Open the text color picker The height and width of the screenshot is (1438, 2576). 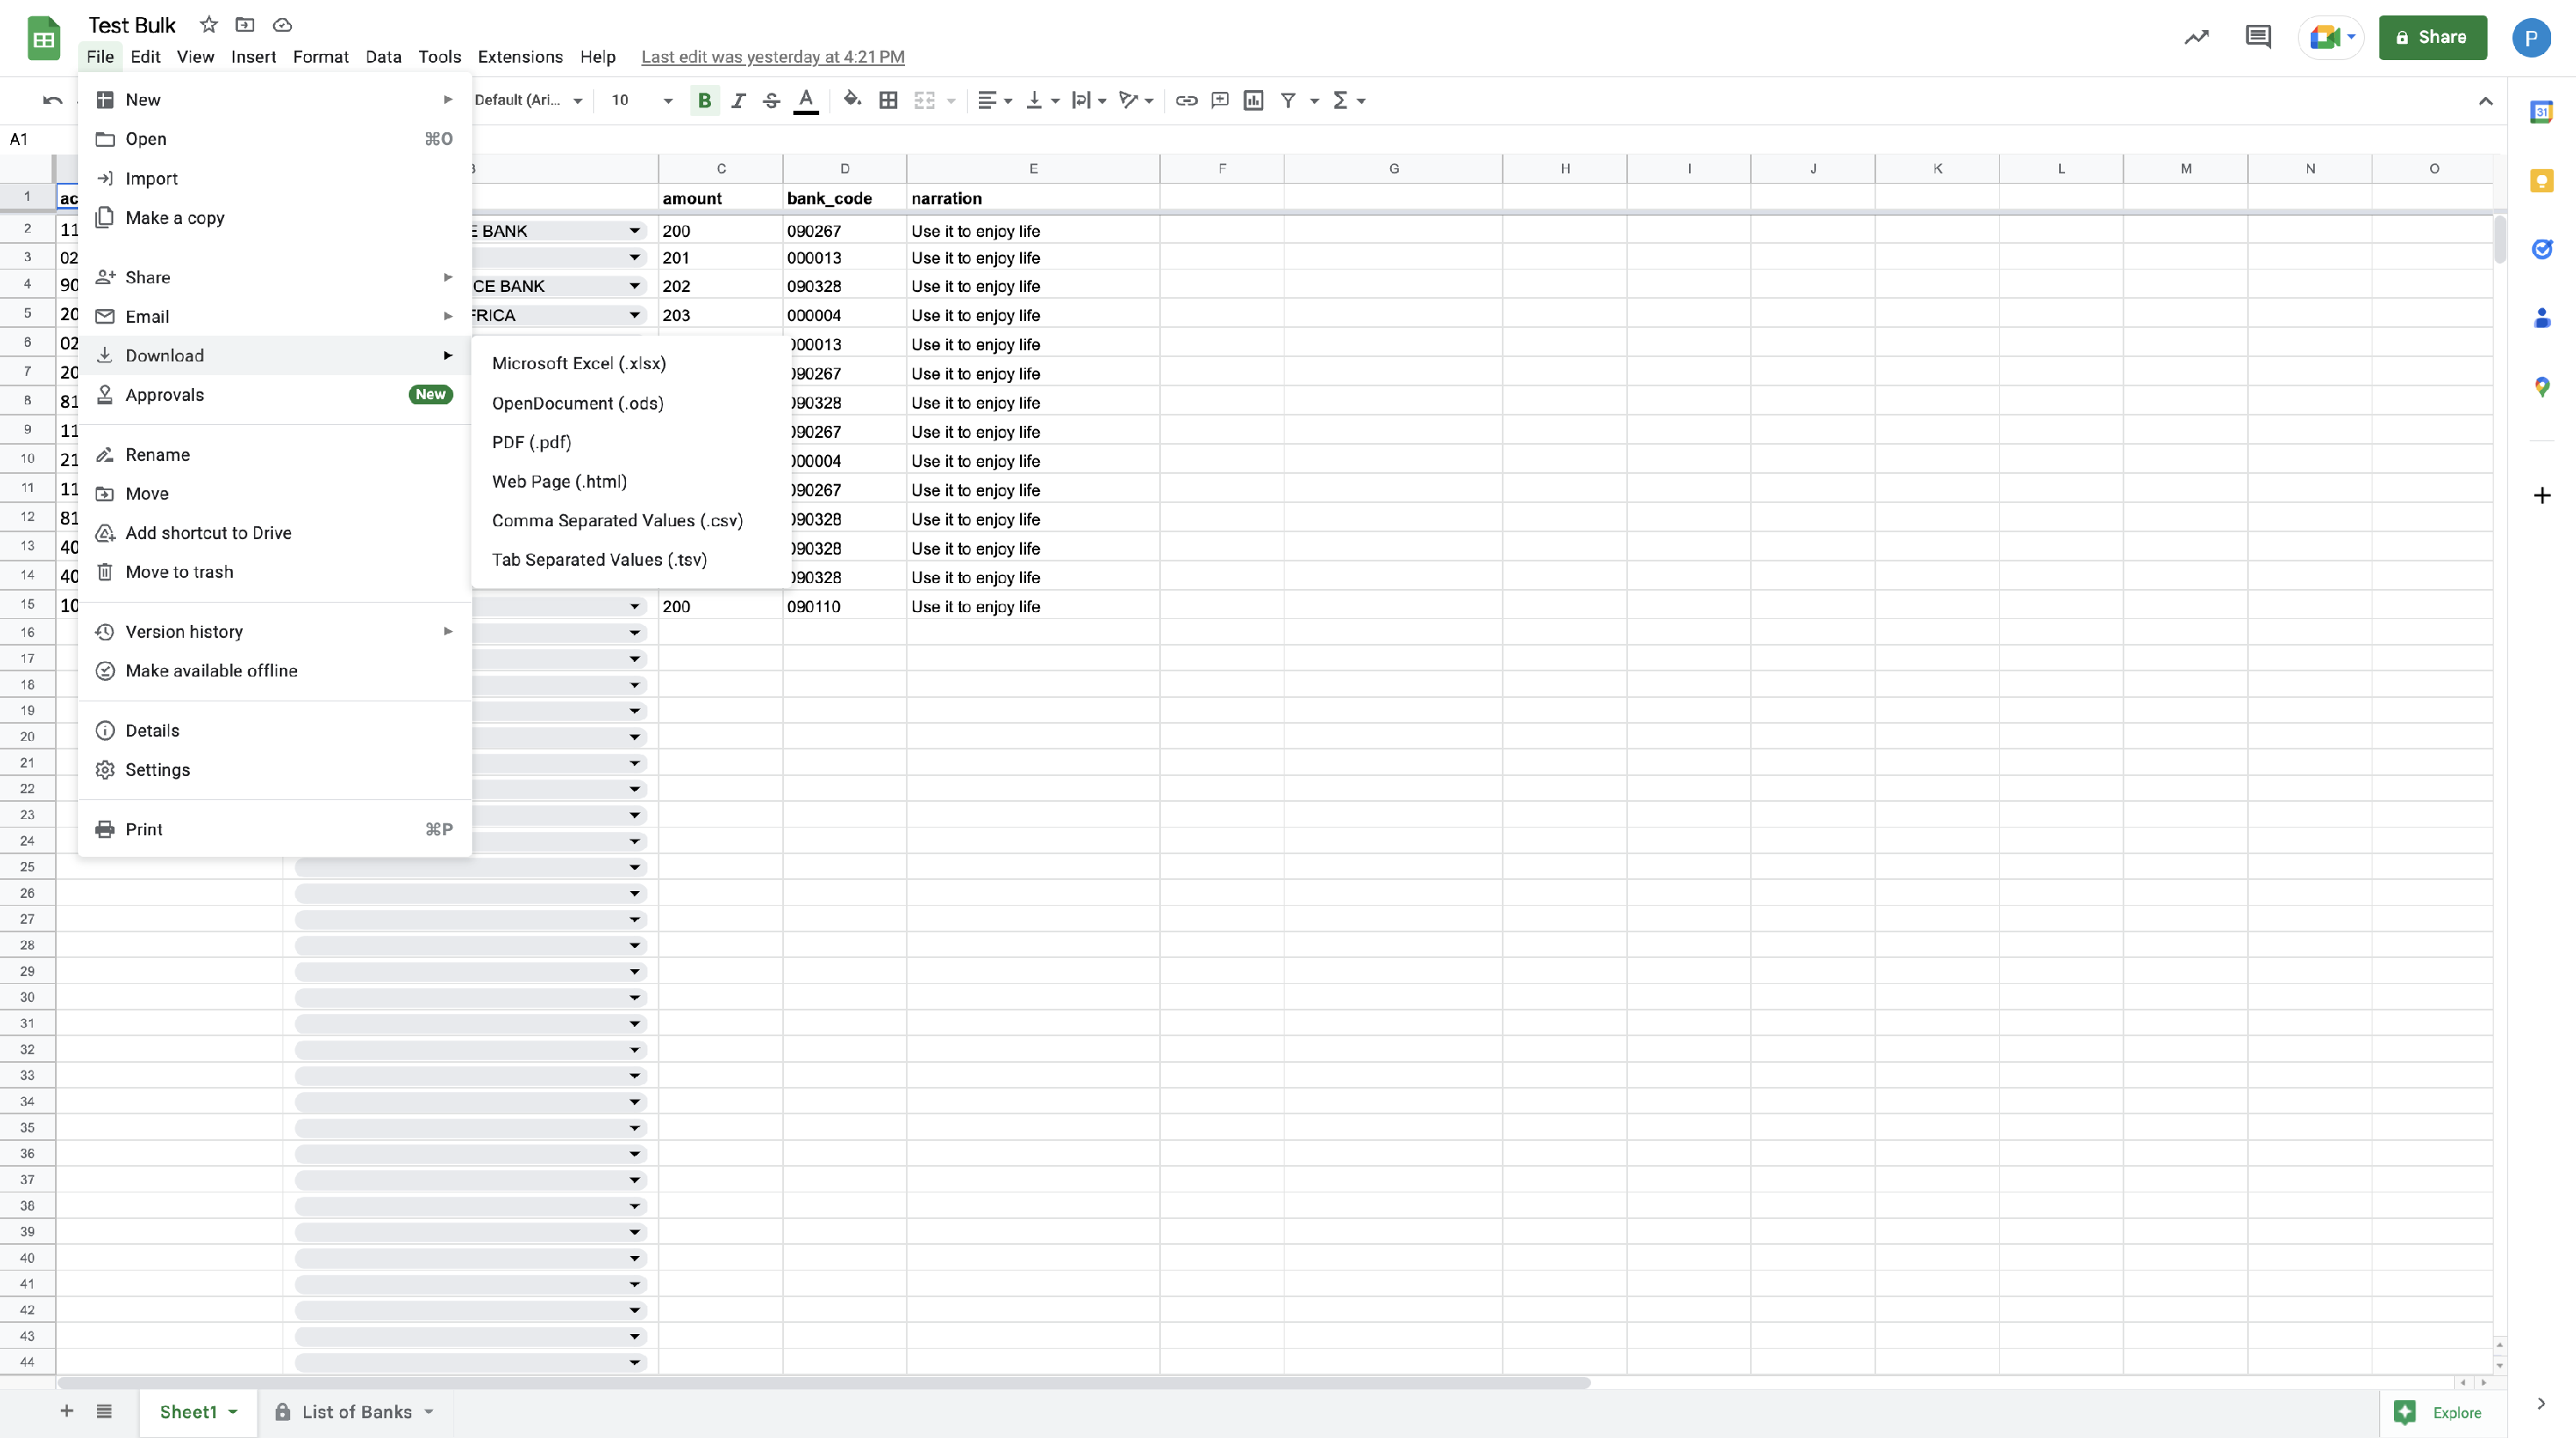[806, 100]
